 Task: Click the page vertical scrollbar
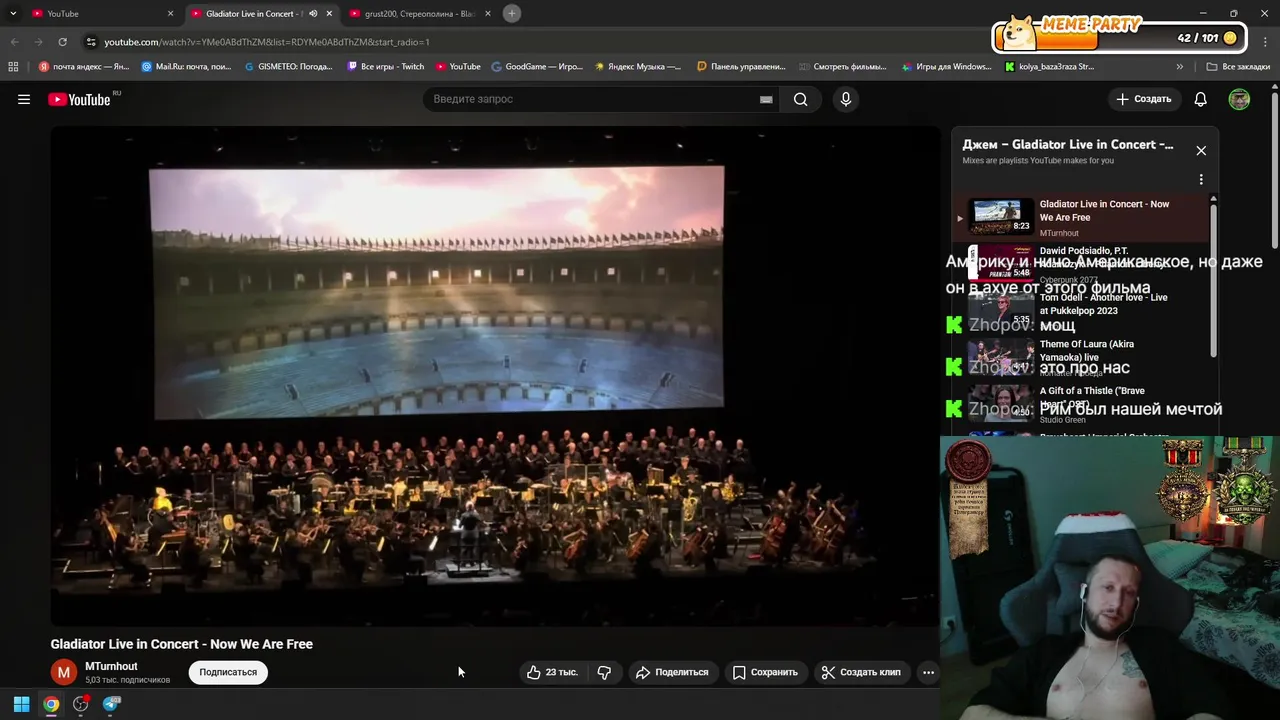[1275, 170]
